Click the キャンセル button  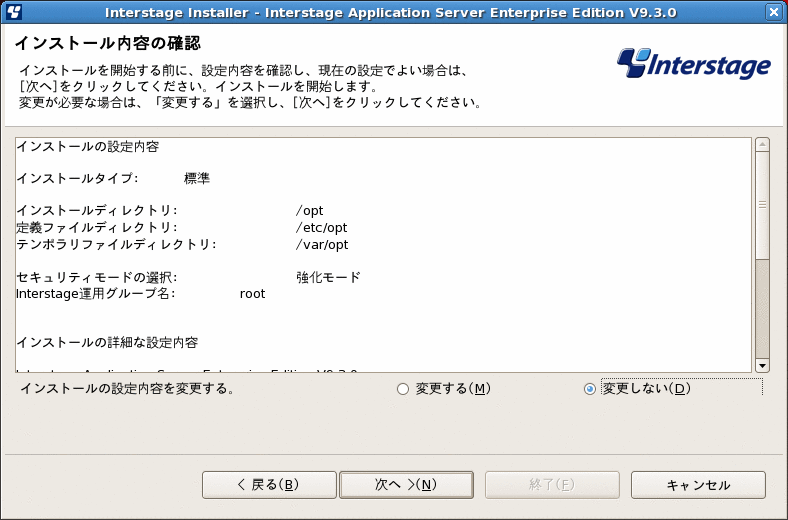click(x=699, y=485)
